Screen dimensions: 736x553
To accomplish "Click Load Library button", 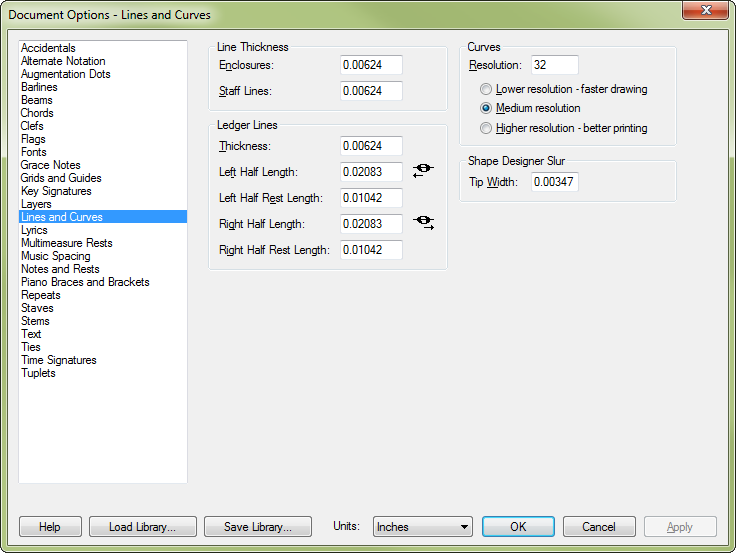I will [x=143, y=527].
